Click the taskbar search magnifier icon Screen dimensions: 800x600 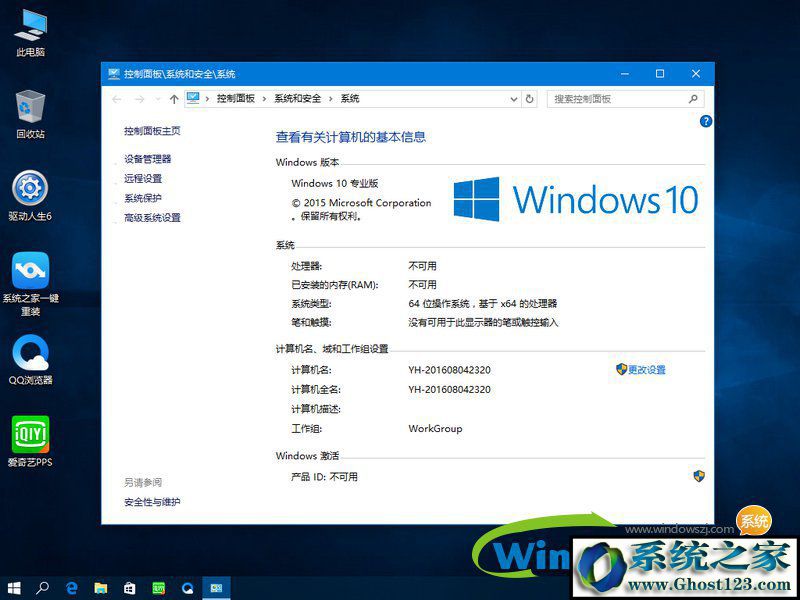click(43, 588)
